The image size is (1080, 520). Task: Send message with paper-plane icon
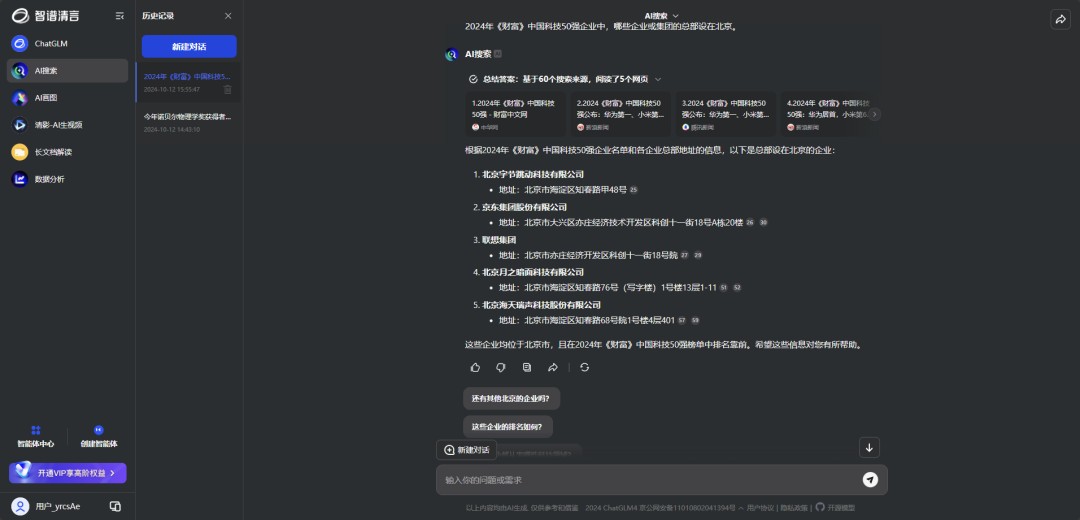pyautogui.click(x=871, y=480)
